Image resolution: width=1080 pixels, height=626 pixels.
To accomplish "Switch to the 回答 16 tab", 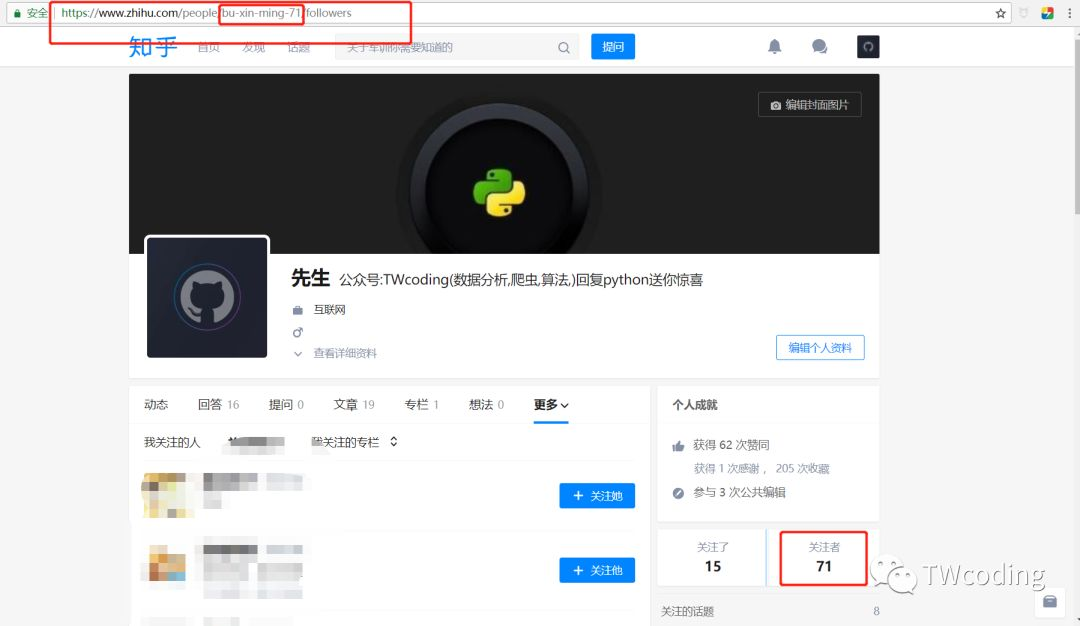I will coord(218,405).
